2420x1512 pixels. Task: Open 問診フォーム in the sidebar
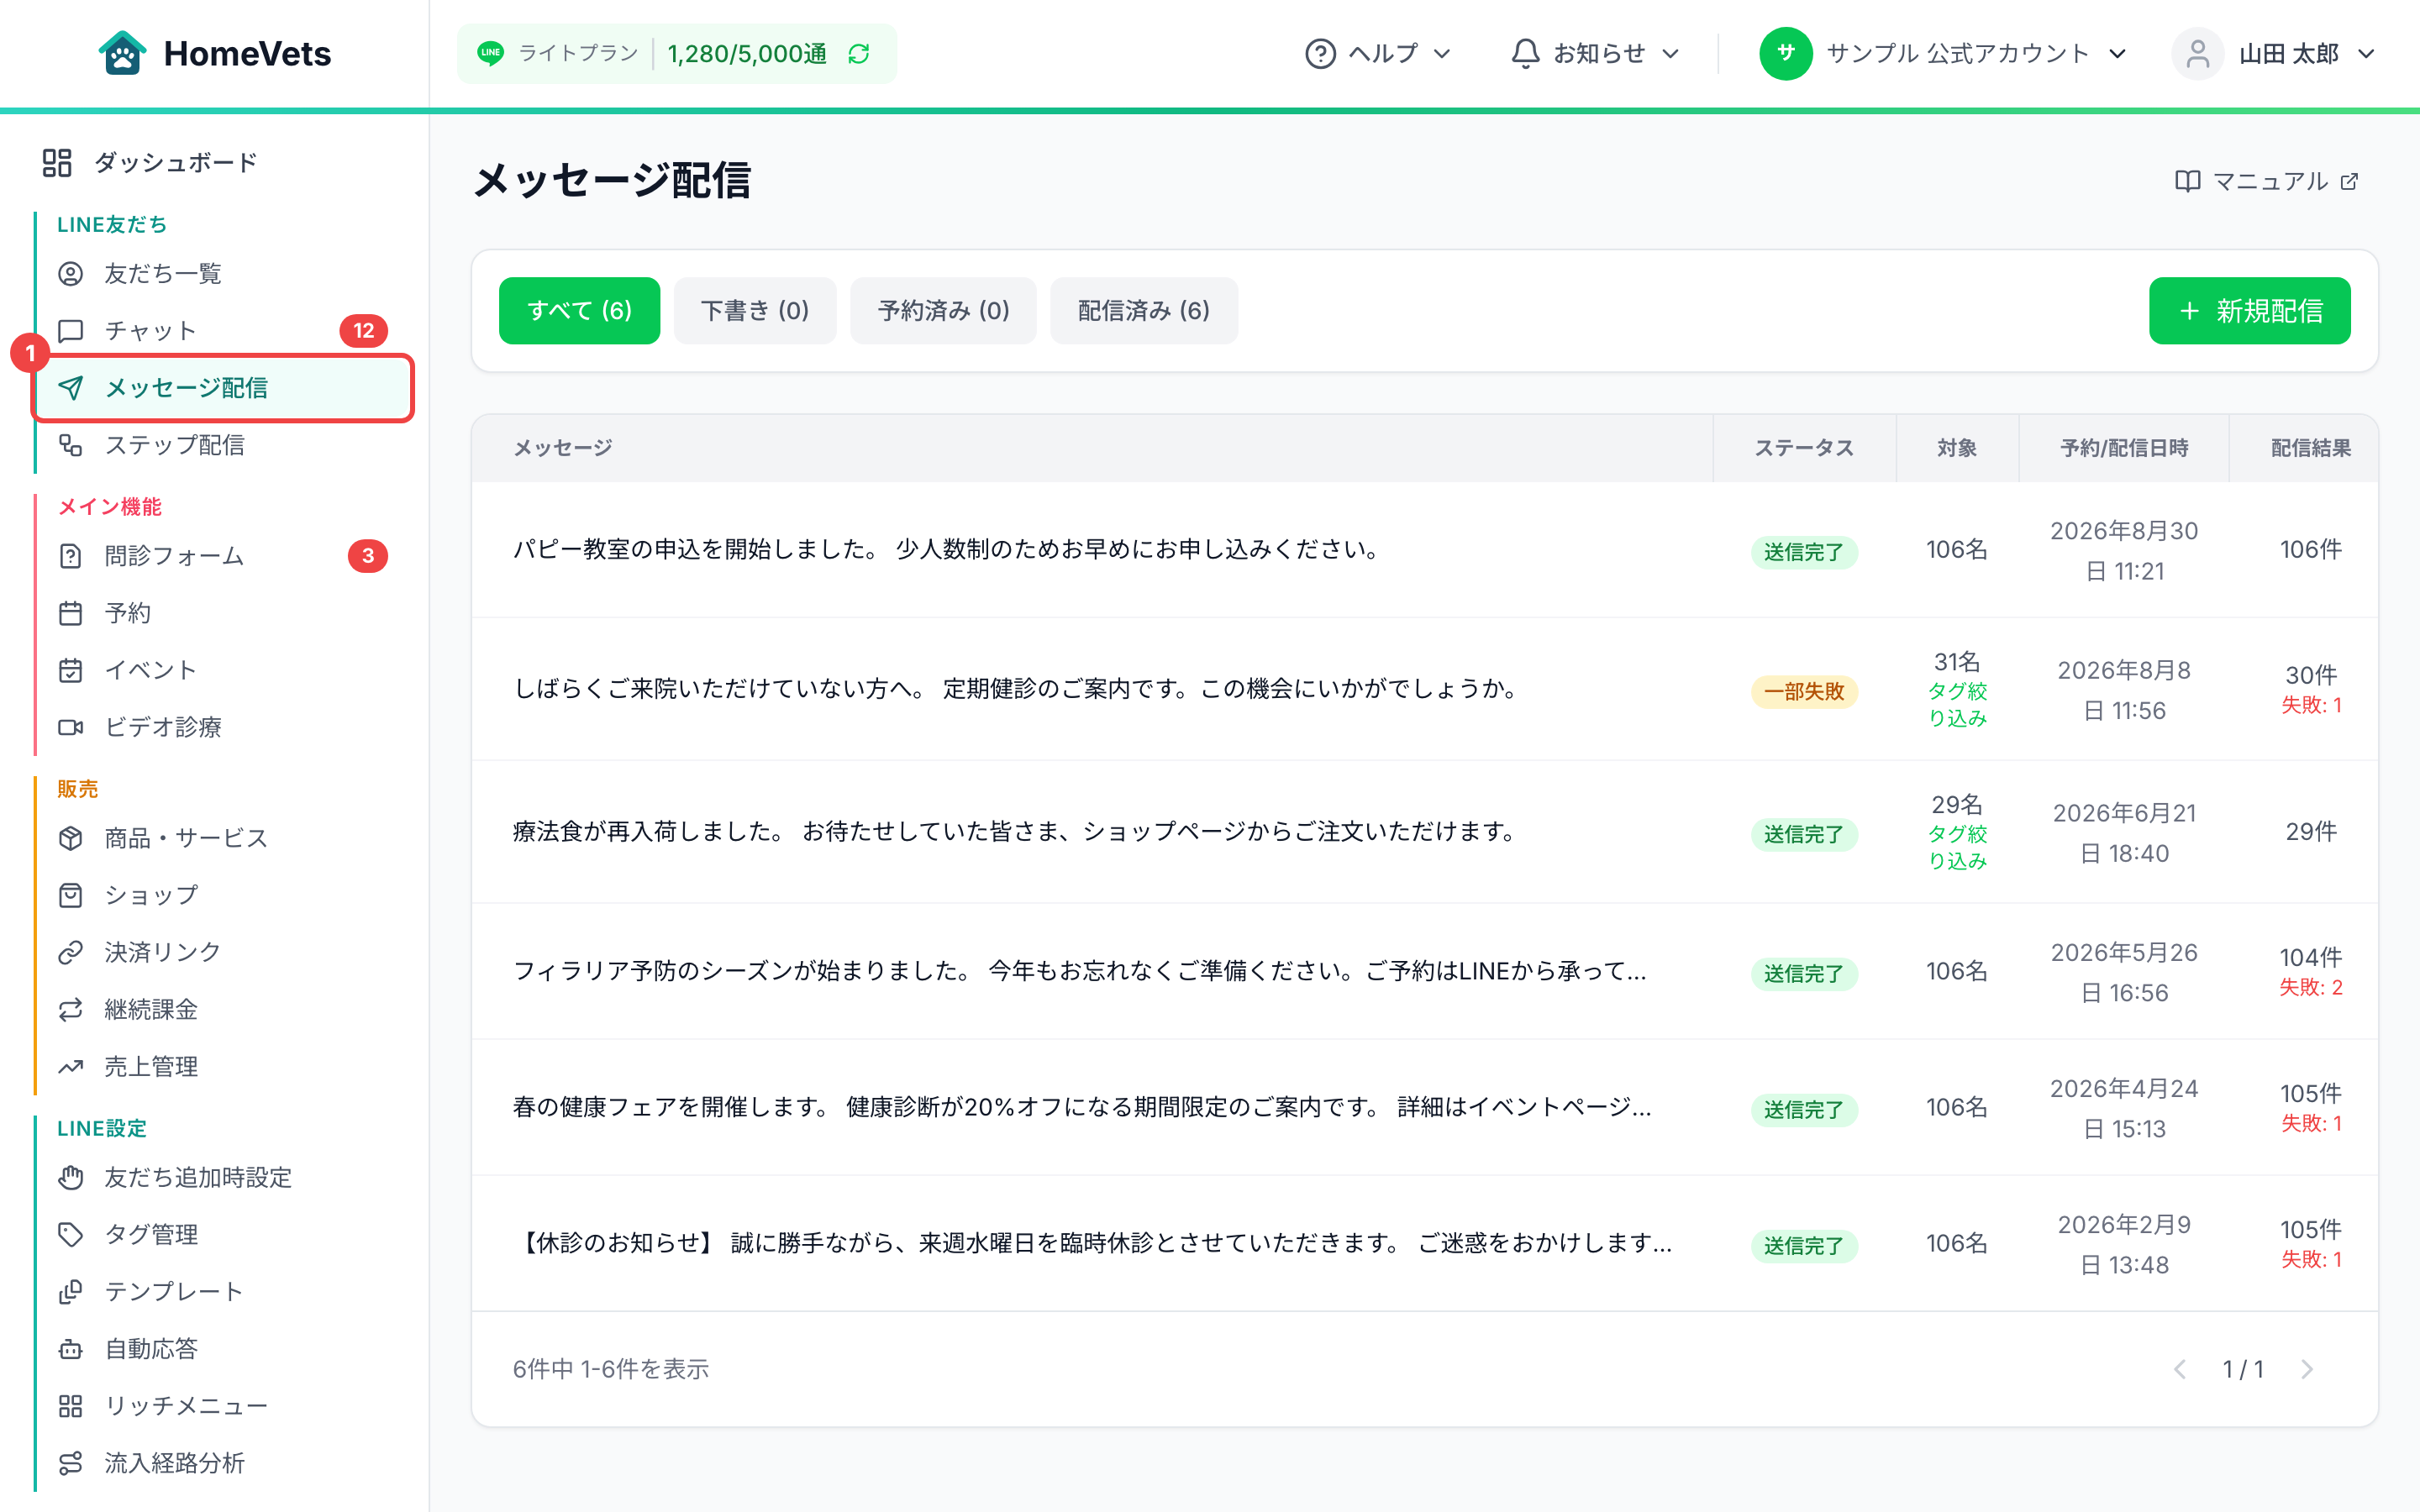[x=222, y=555]
